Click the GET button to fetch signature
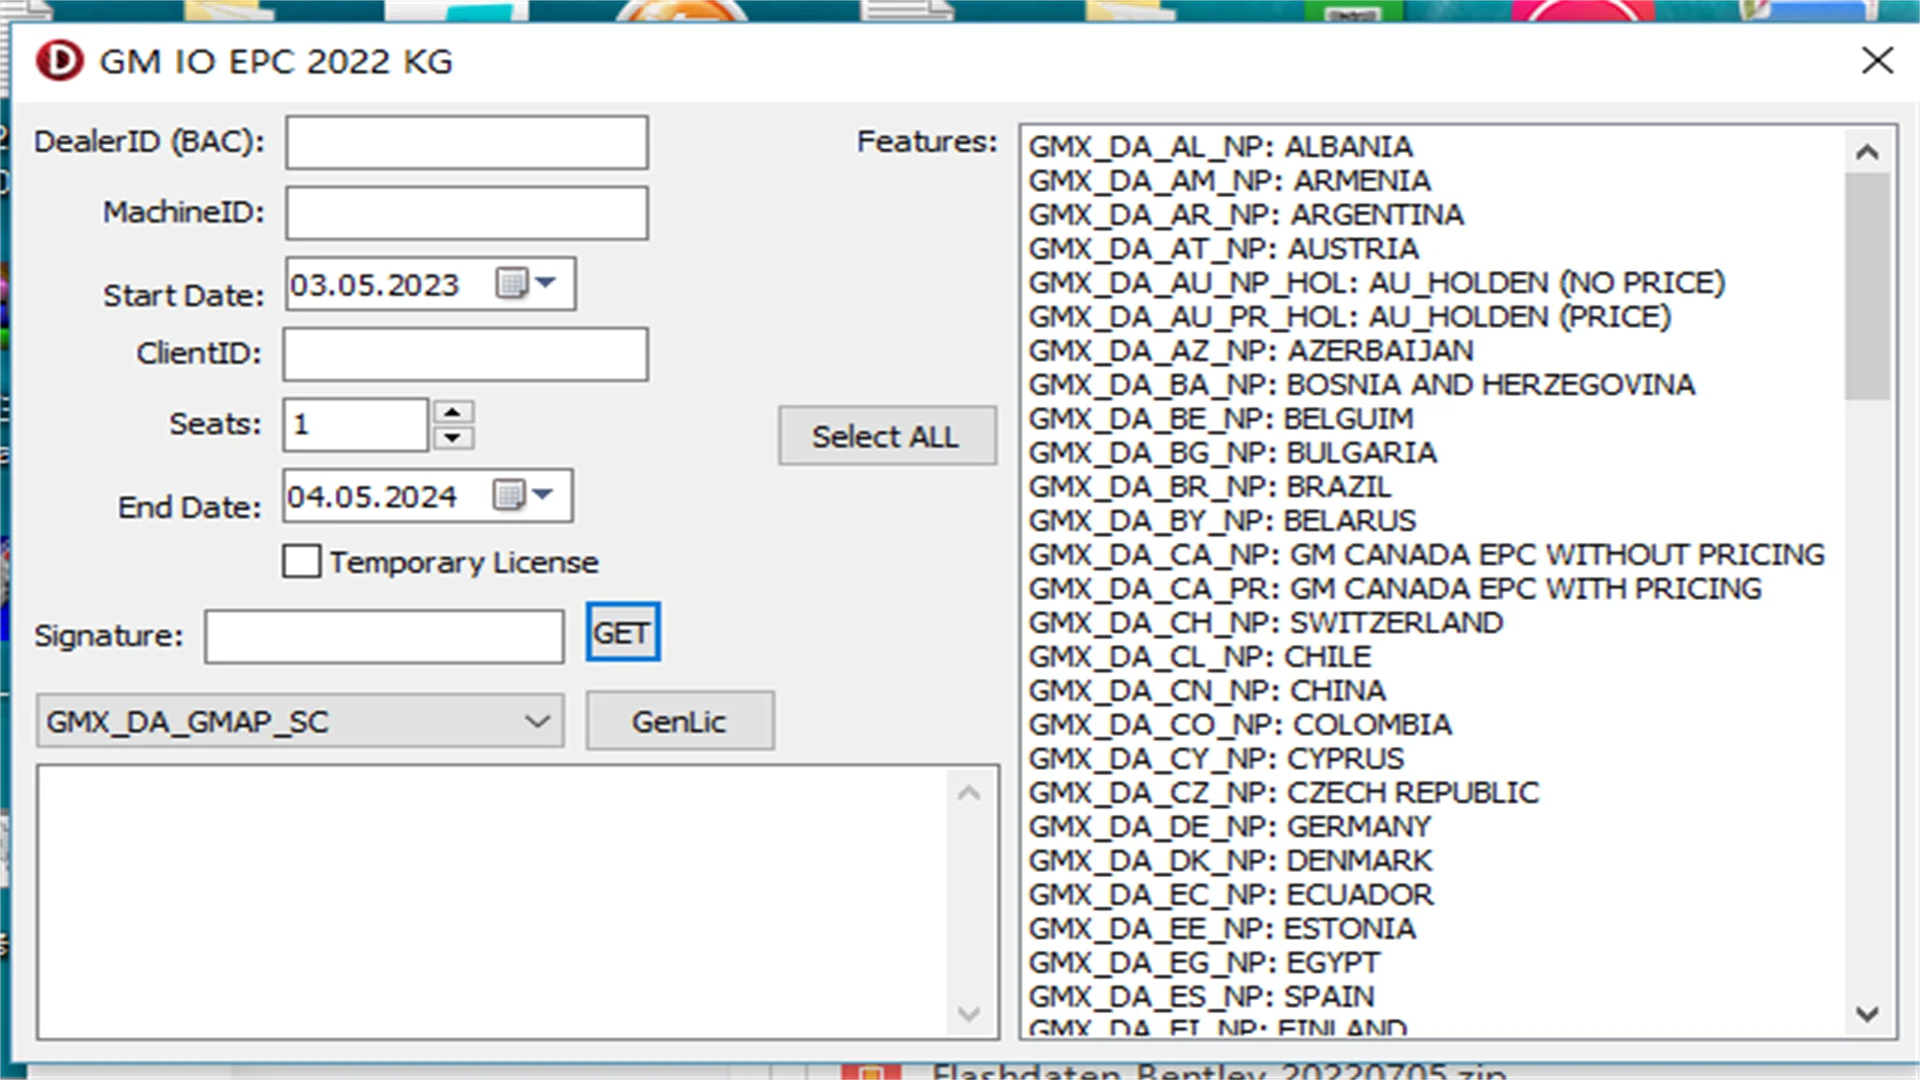 tap(620, 633)
